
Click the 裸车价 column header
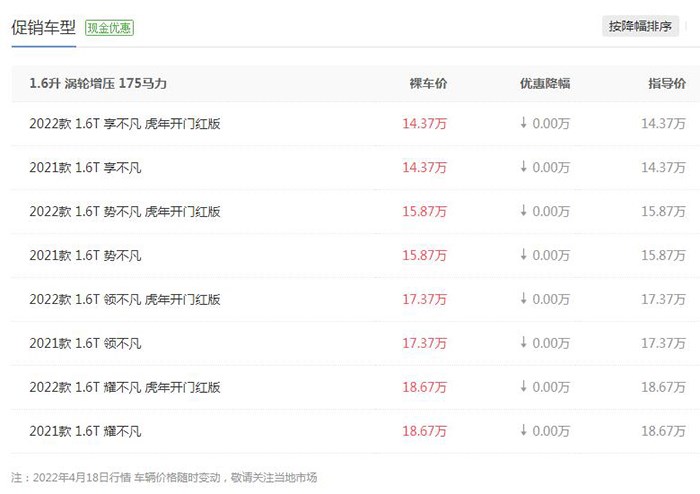click(428, 83)
